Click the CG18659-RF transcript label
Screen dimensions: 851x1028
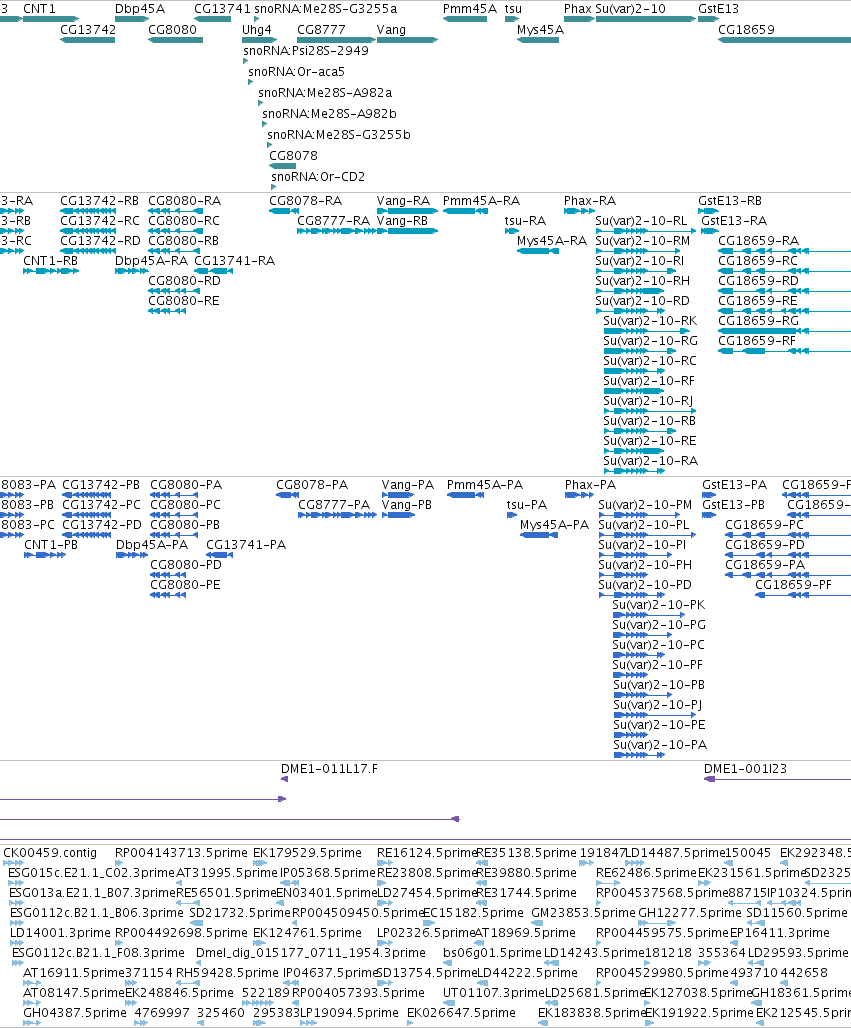coord(757,340)
